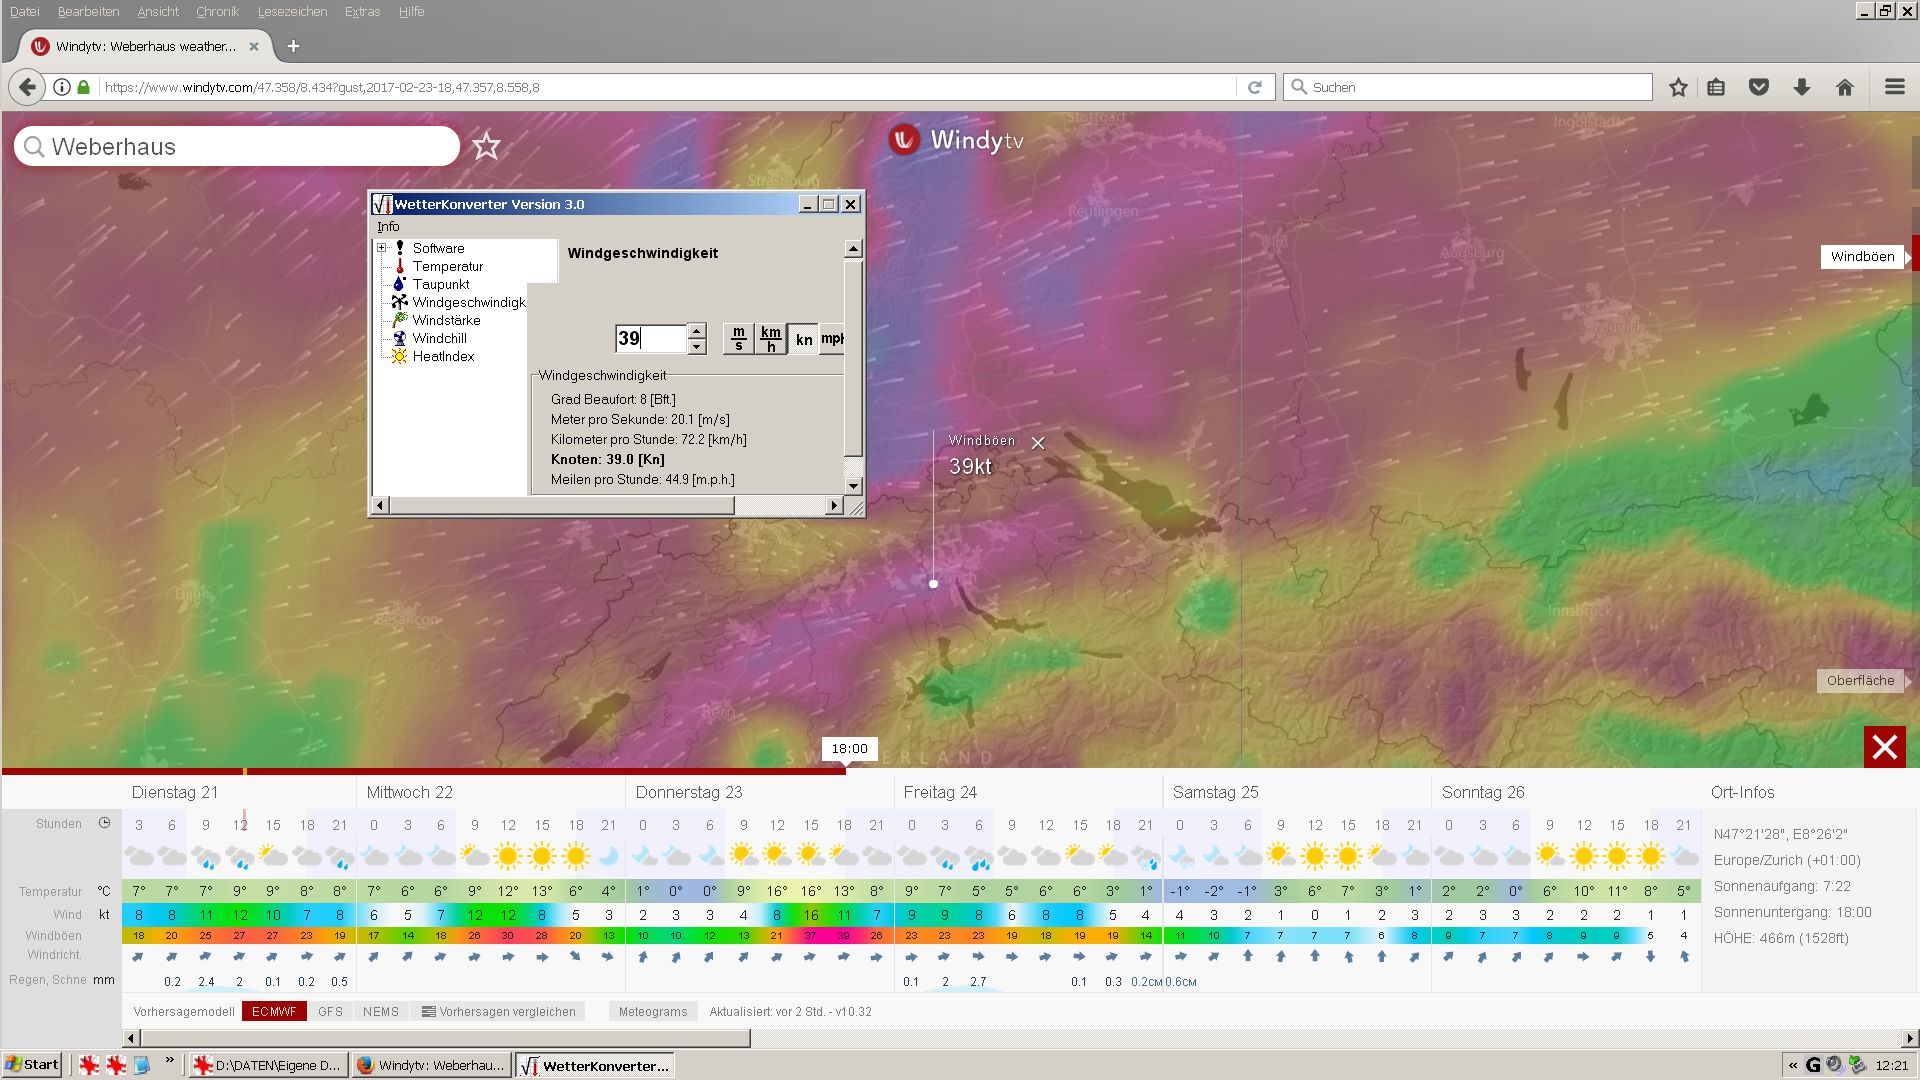Select km/h unit button in WetterKonverter
The image size is (1920, 1080).
point(770,339)
